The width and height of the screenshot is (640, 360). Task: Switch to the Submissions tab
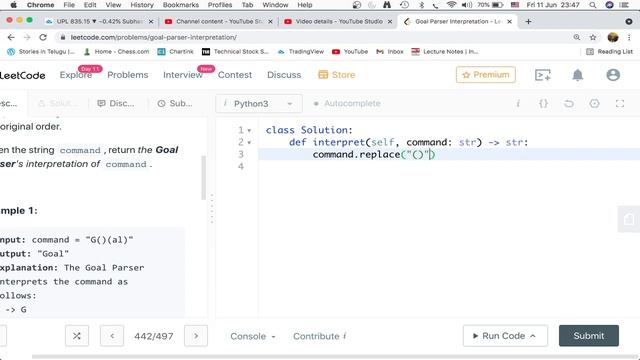coord(175,104)
